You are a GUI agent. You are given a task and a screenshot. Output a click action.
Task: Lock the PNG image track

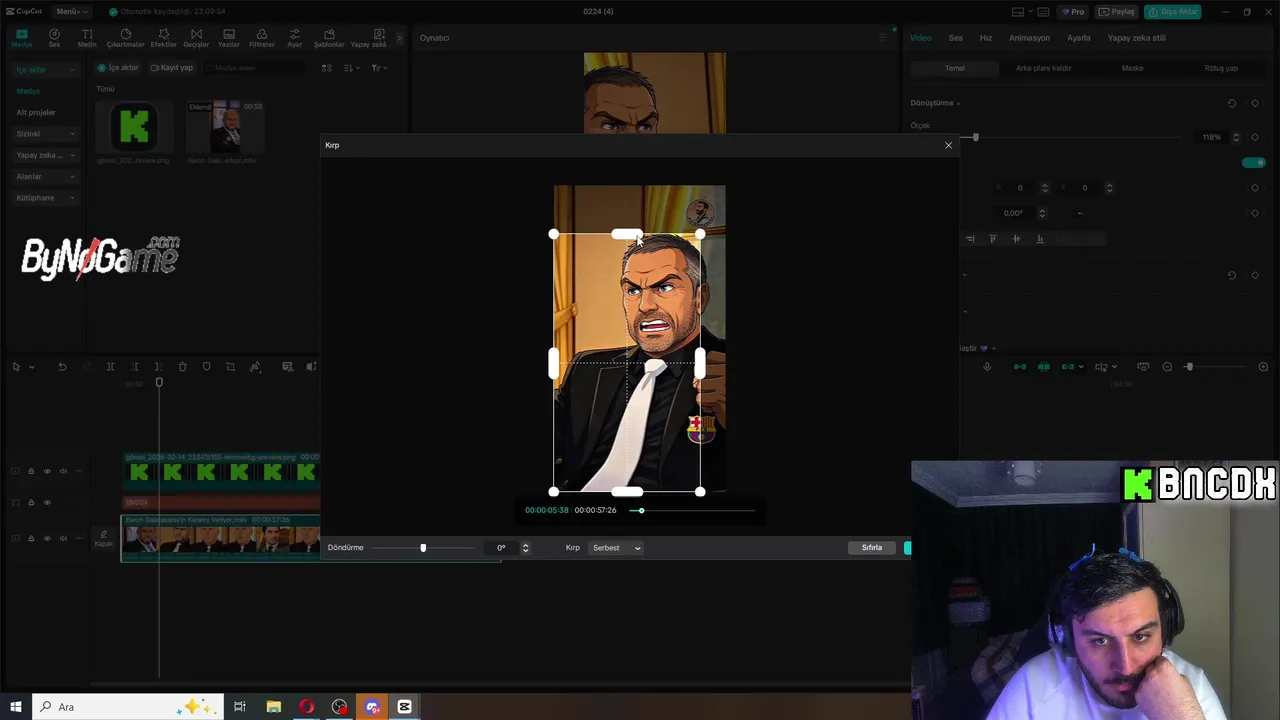[x=31, y=471]
